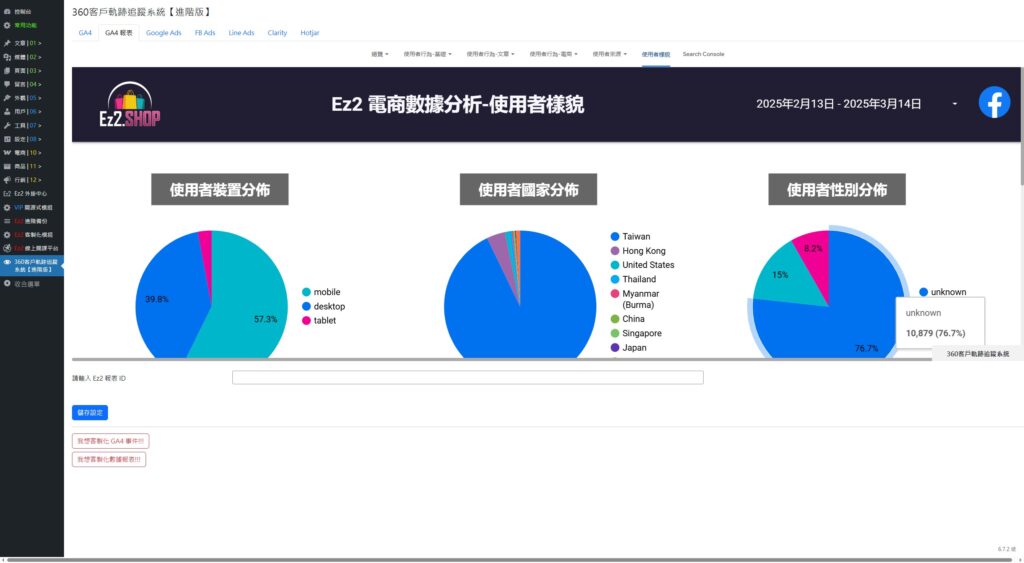1024x563 pixels.
Task: Open the Ez2 外掛中心 icon
Action: 7,193
